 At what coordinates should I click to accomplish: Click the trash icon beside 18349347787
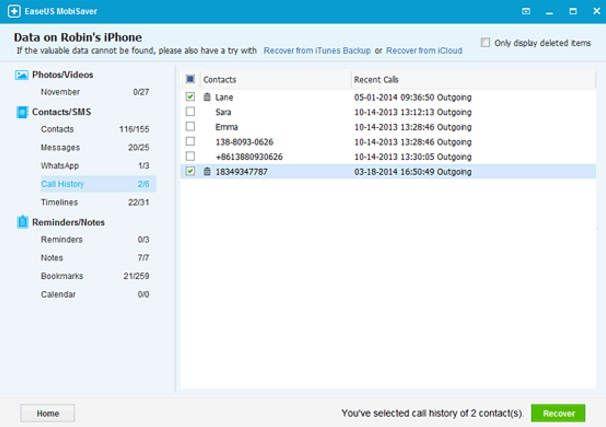click(x=207, y=172)
